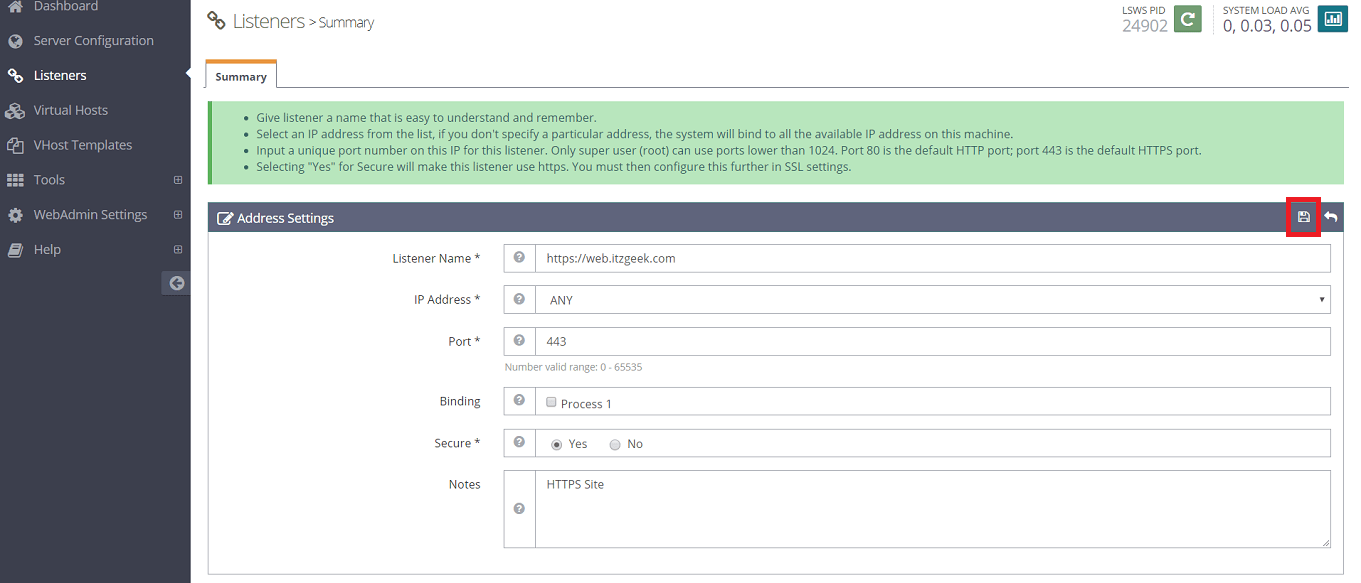Click the green graceful restart icon
Image resolution: width=1361 pixels, height=583 pixels.
tap(1187, 19)
